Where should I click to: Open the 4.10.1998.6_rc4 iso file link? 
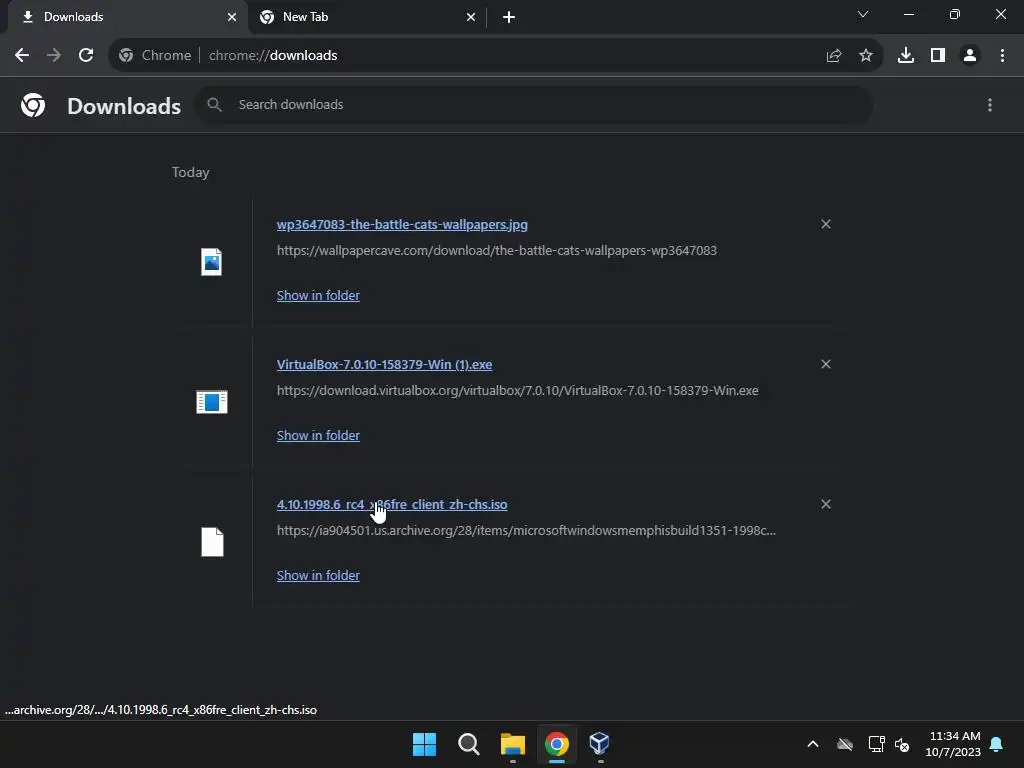(392, 505)
